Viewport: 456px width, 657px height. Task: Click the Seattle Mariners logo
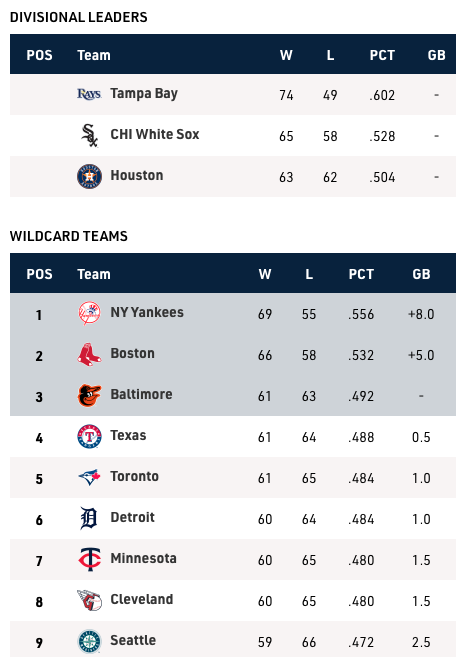pos(89,641)
